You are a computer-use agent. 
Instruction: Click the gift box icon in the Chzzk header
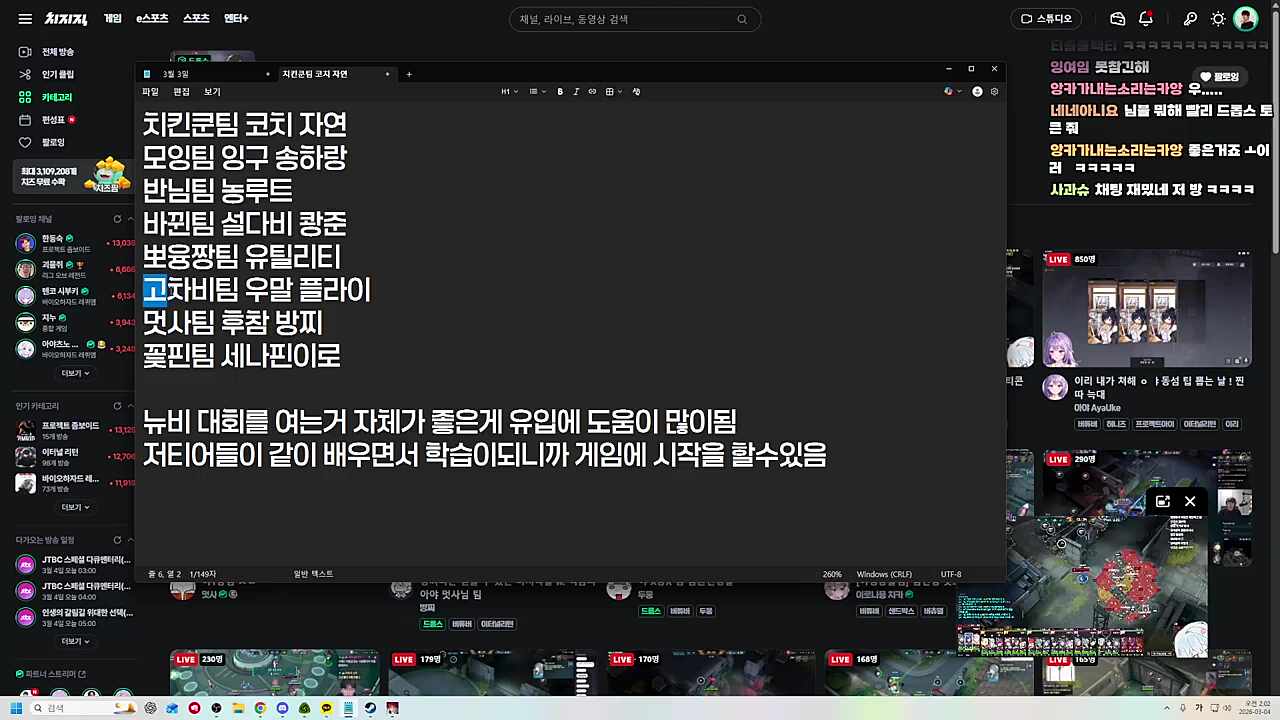[x=1117, y=18]
